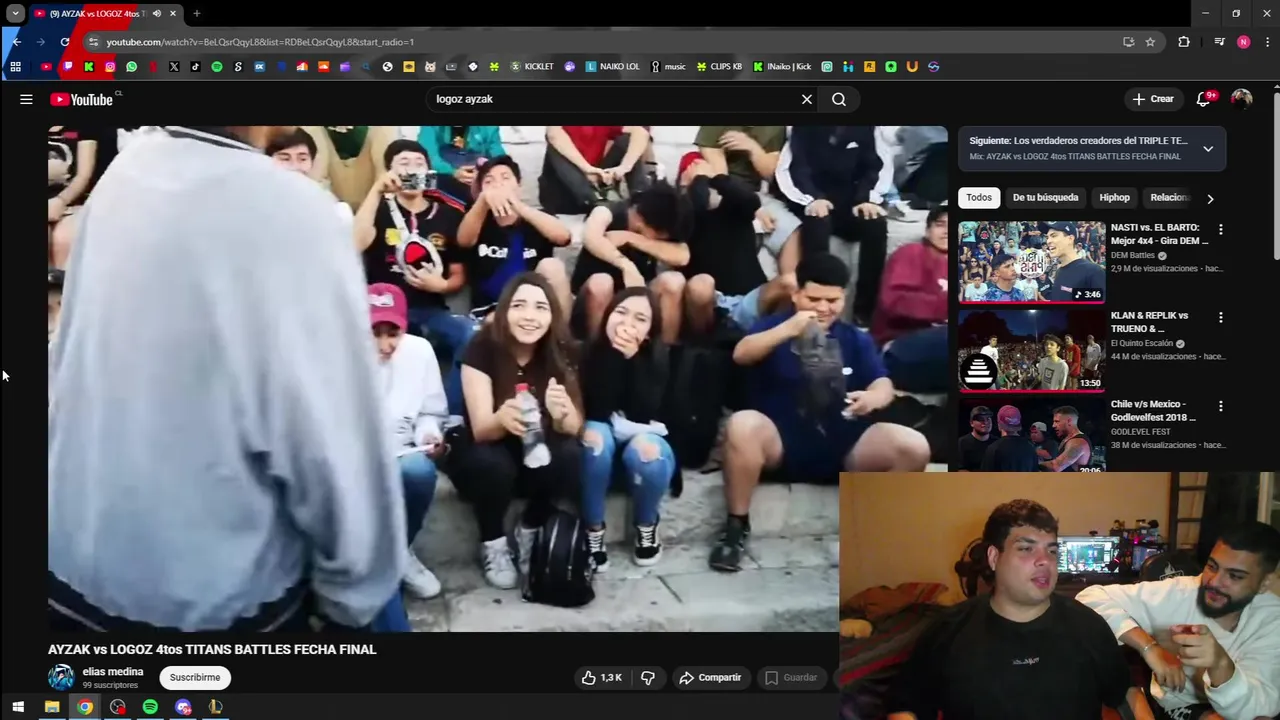Open the NAIKO LOL bookmark
This screenshot has width=1280, height=720.
(x=612, y=67)
